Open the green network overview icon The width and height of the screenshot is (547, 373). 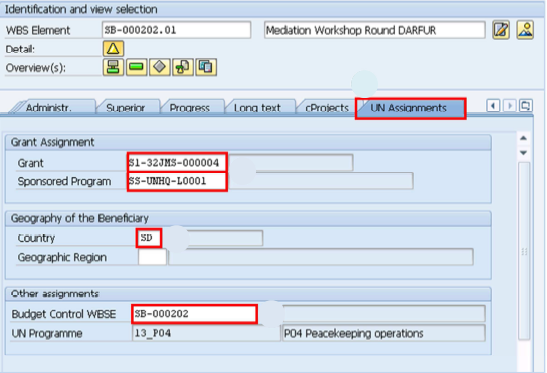tap(136, 67)
